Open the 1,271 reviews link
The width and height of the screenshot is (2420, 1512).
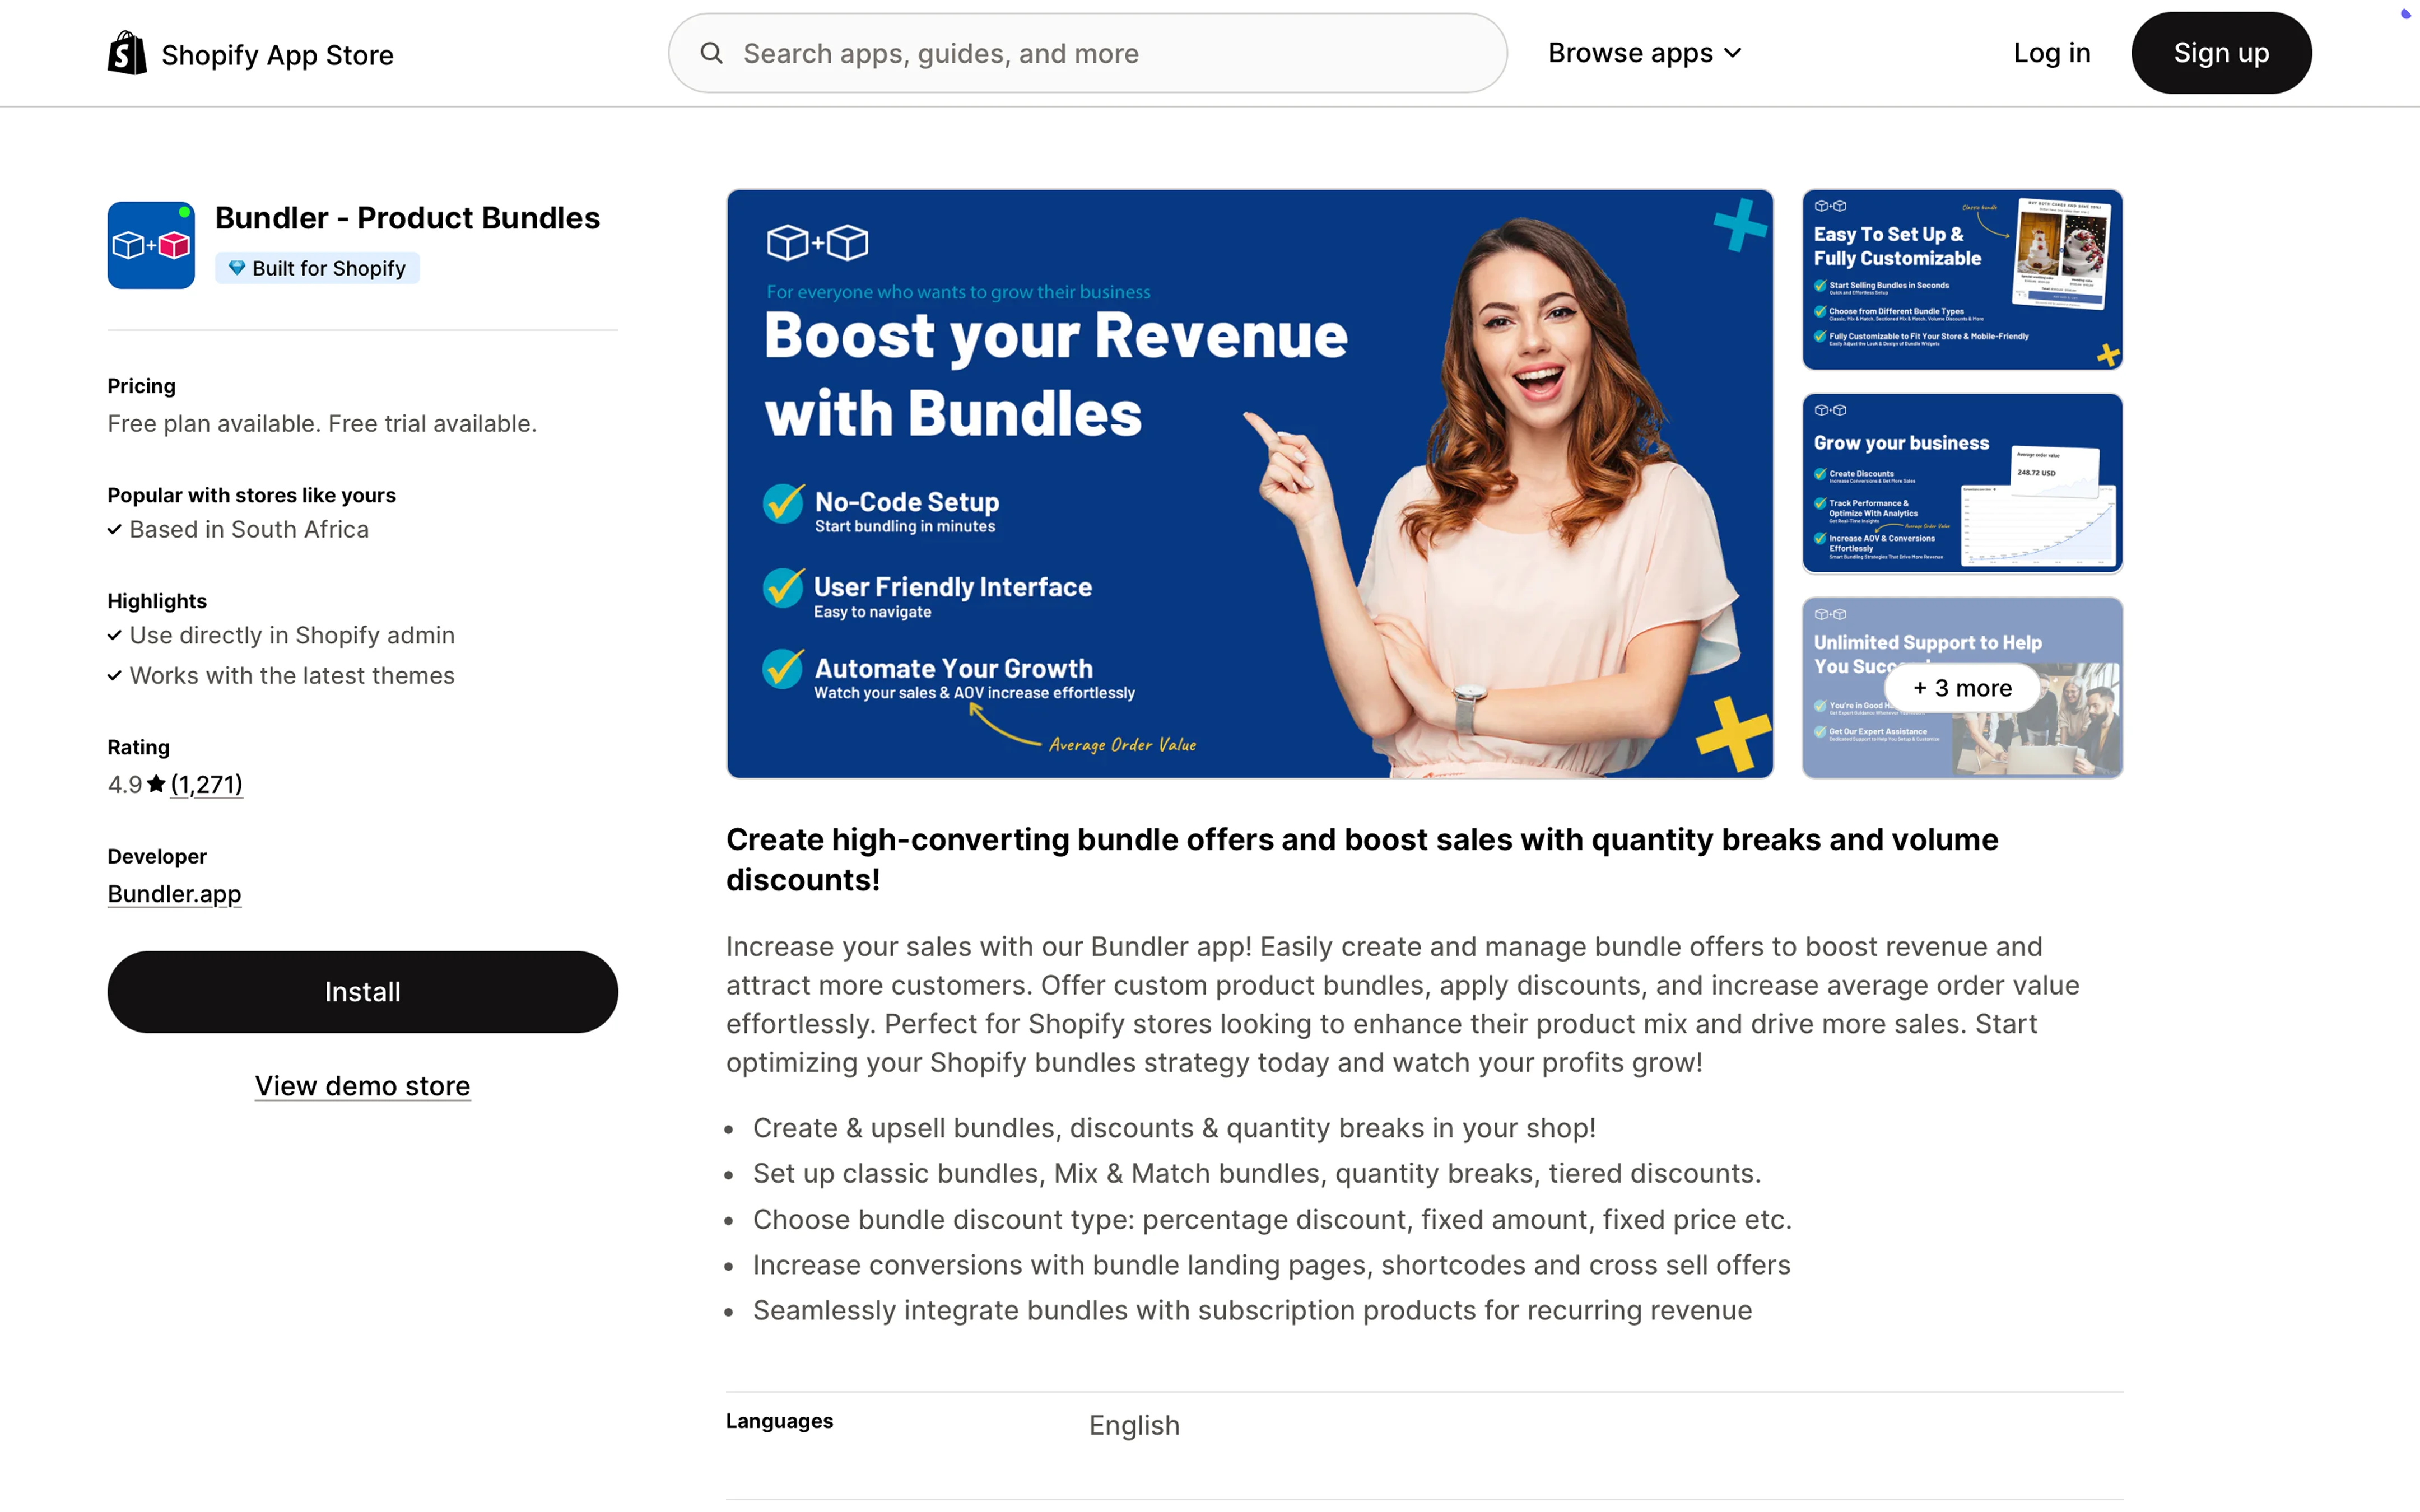point(207,784)
